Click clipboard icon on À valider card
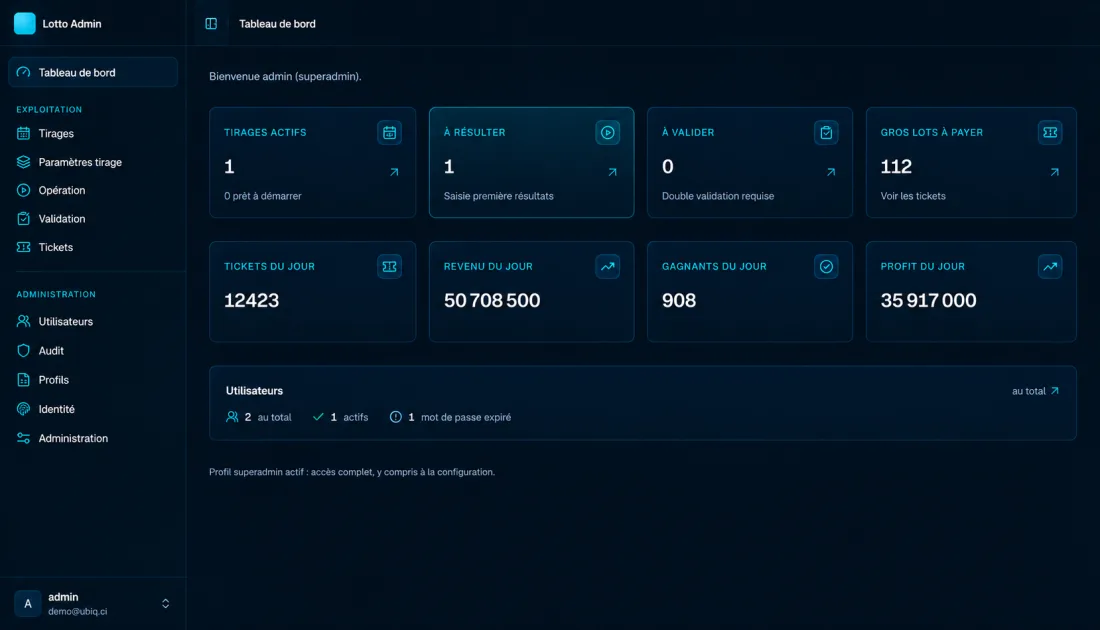The image size is (1100, 630). click(x=826, y=133)
